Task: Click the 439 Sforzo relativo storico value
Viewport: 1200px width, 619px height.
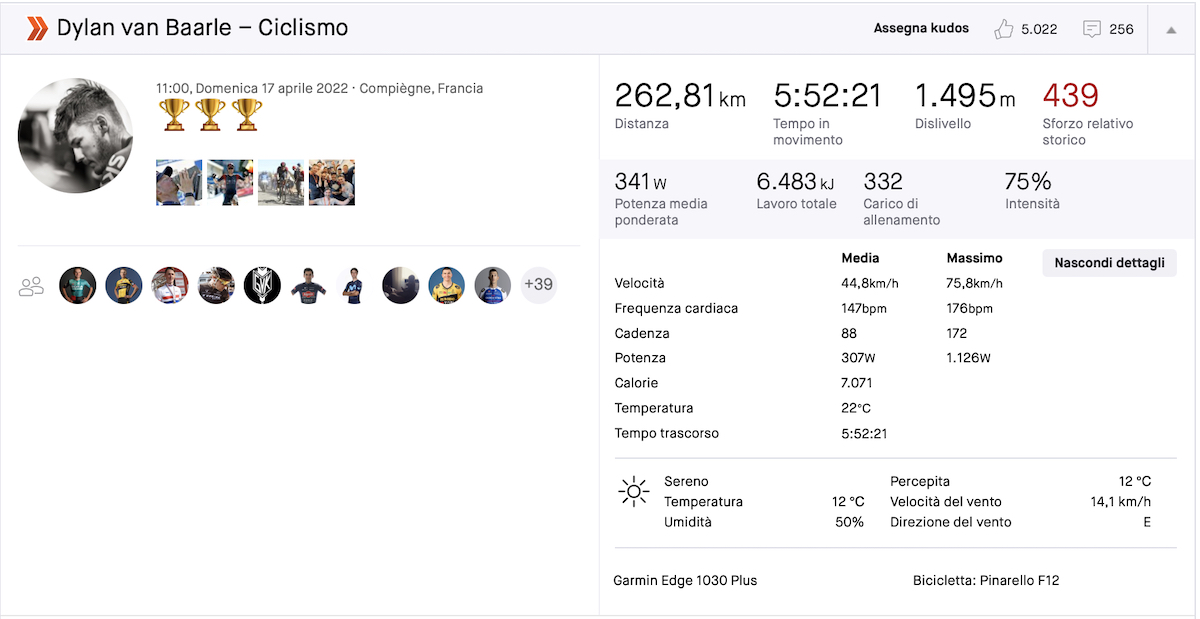Action: (1070, 96)
